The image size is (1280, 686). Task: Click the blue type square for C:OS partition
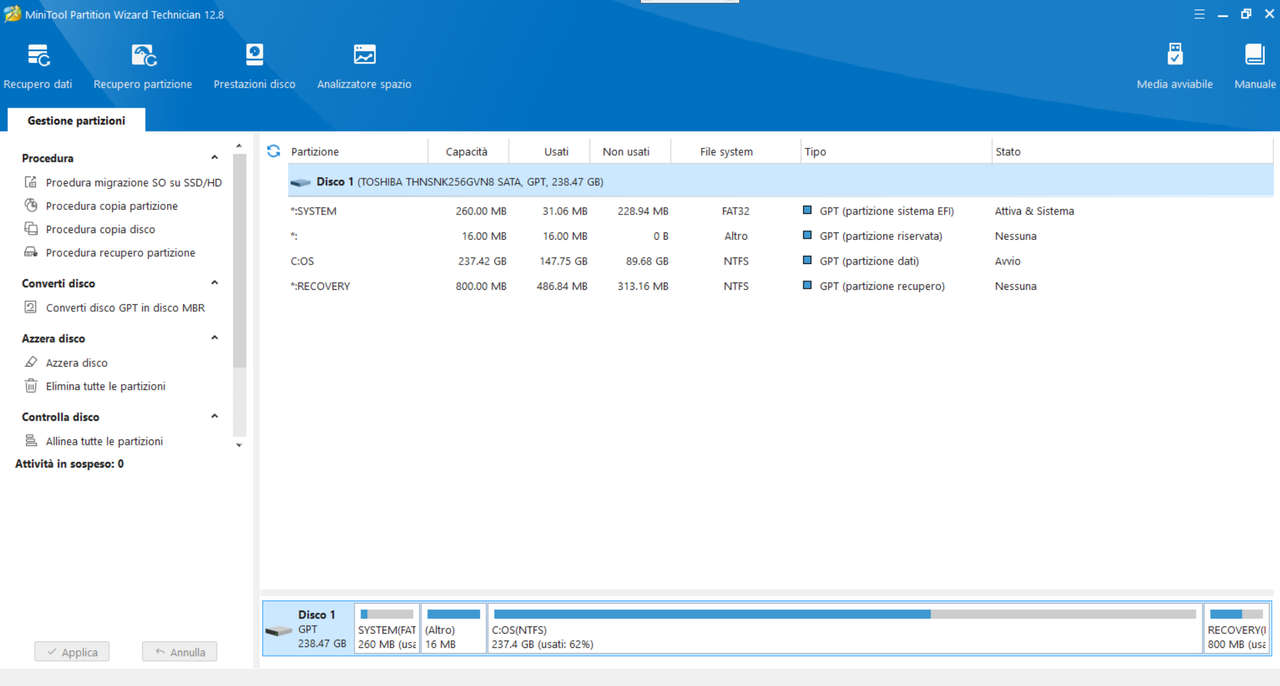[808, 261]
